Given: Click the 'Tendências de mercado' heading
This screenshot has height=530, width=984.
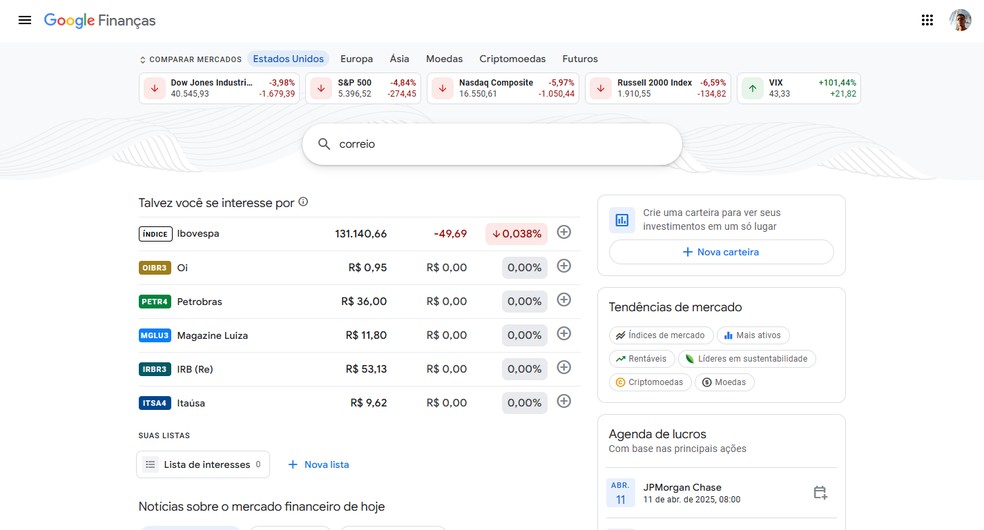Looking at the screenshot, I should [x=675, y=307].
